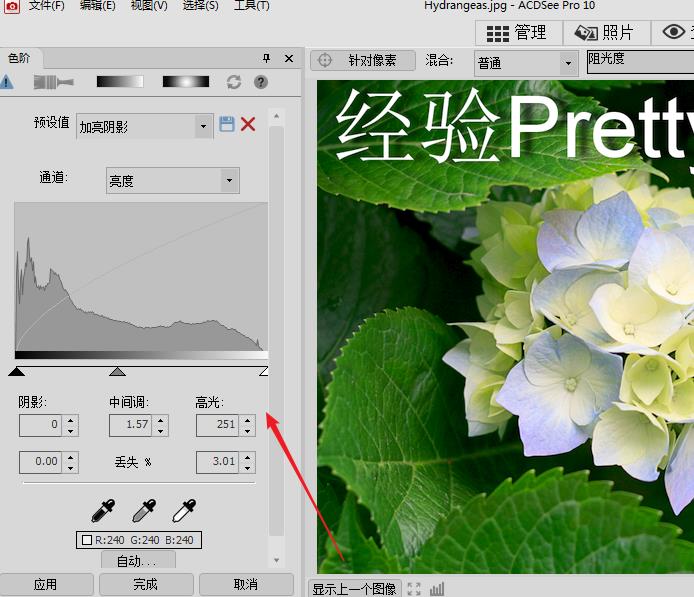Pin the Levels panel

pyautogui.click(x=266, y=58)
